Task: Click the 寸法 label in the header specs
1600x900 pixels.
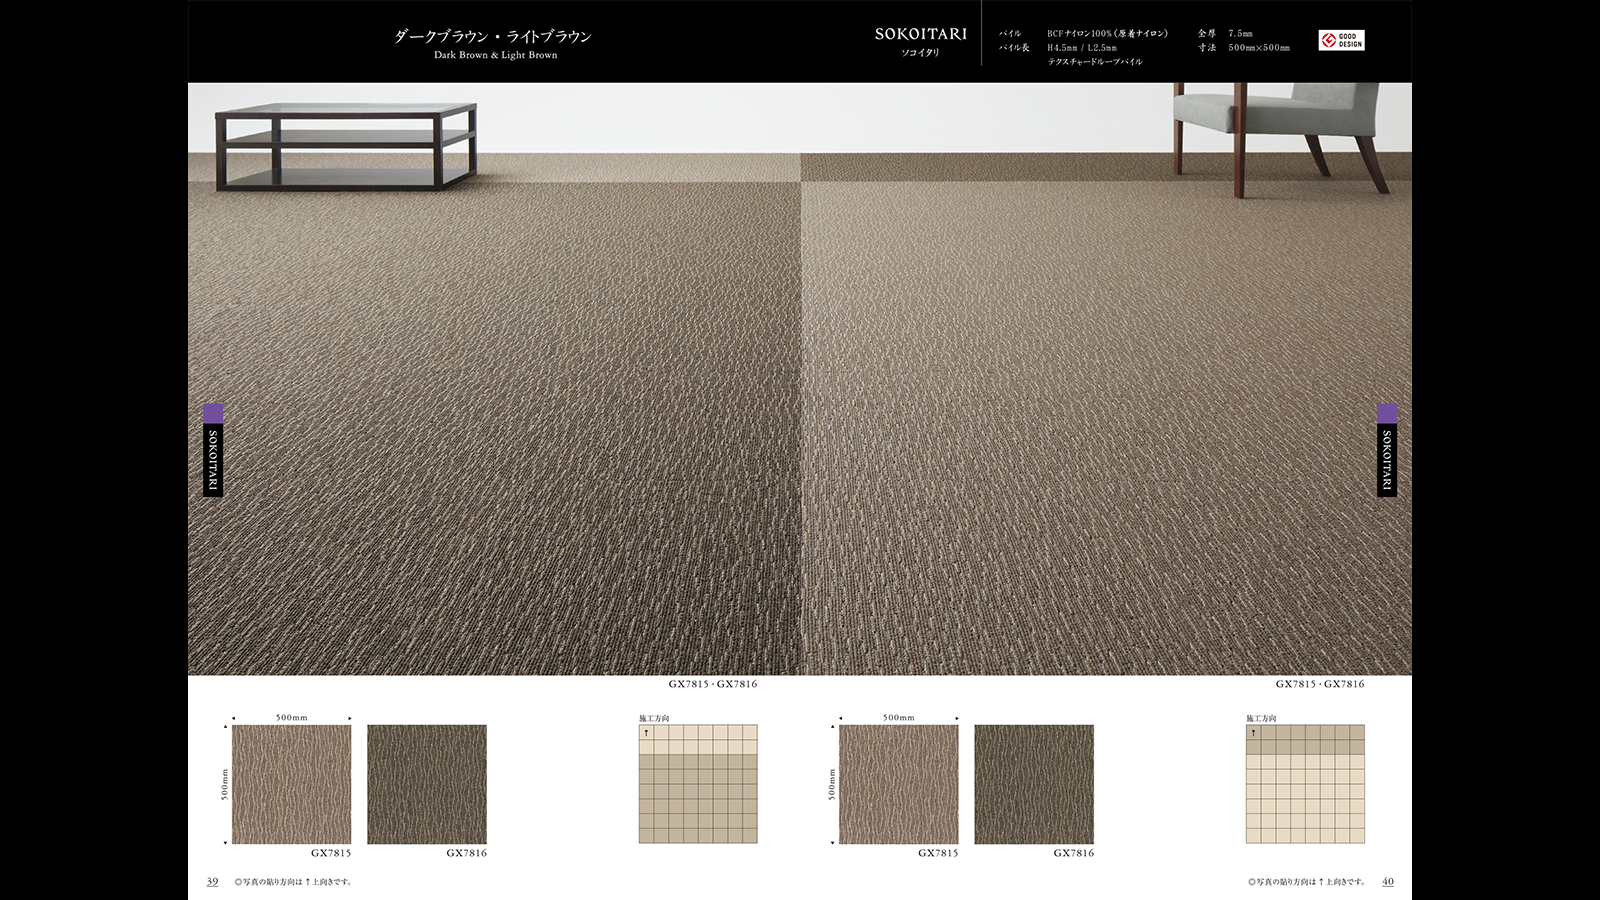Action: coord(1207,47)
